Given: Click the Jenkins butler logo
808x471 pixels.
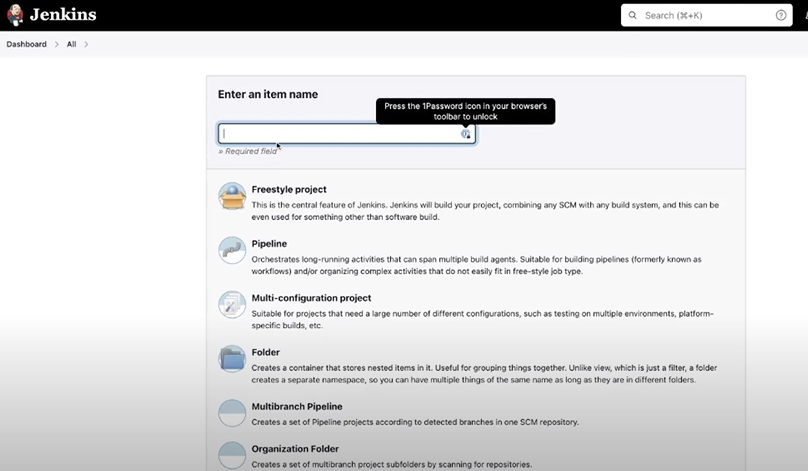Looking at the screenshot, I should click(15, 14).
